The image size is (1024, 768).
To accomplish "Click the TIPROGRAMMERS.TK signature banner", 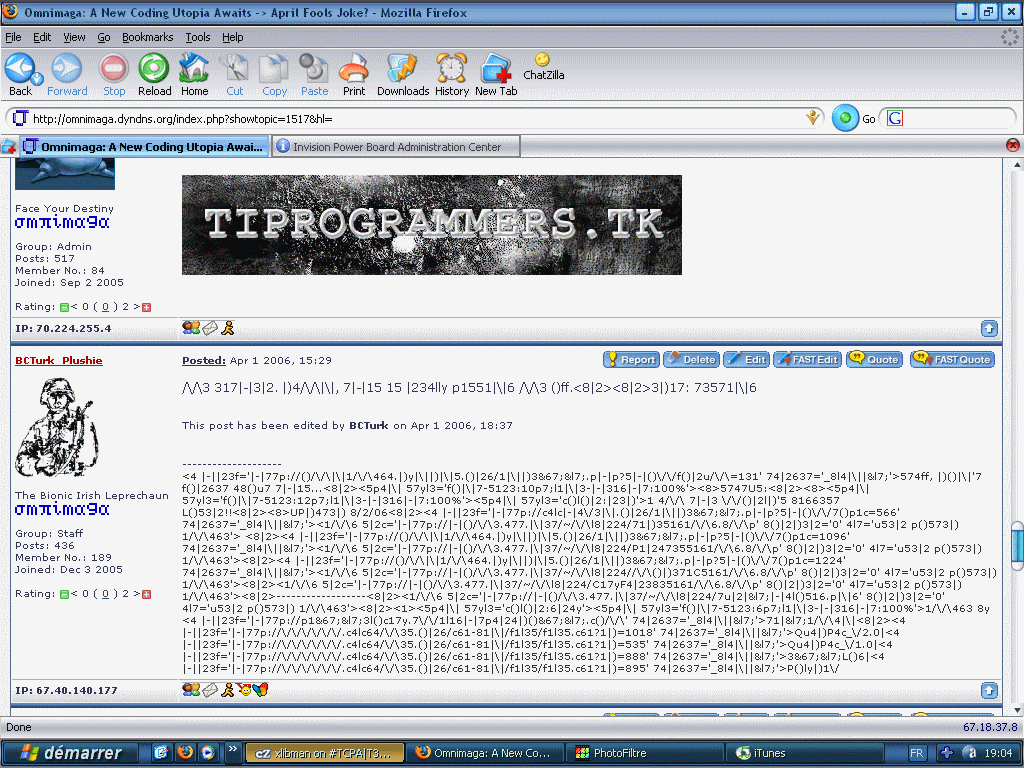I will [432, 225].
